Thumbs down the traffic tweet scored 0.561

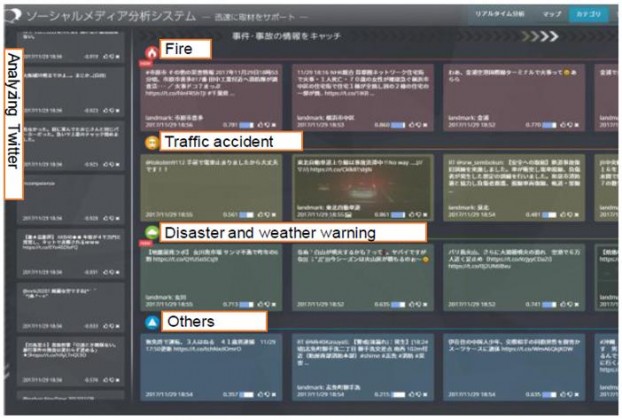pyautogui.click(x=267, y=215)
